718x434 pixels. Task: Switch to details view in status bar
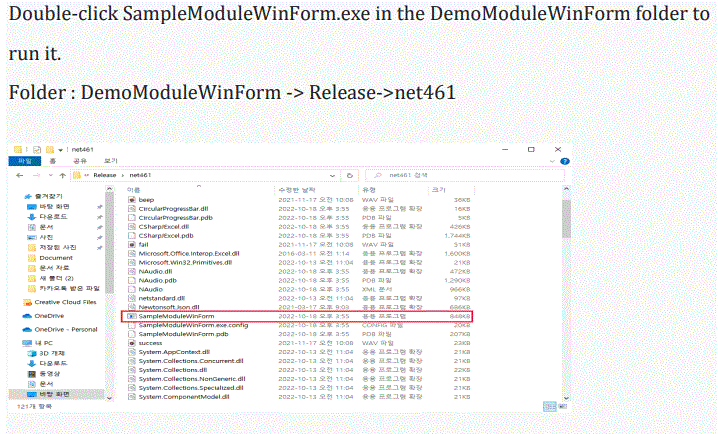[x=549, y=407]
